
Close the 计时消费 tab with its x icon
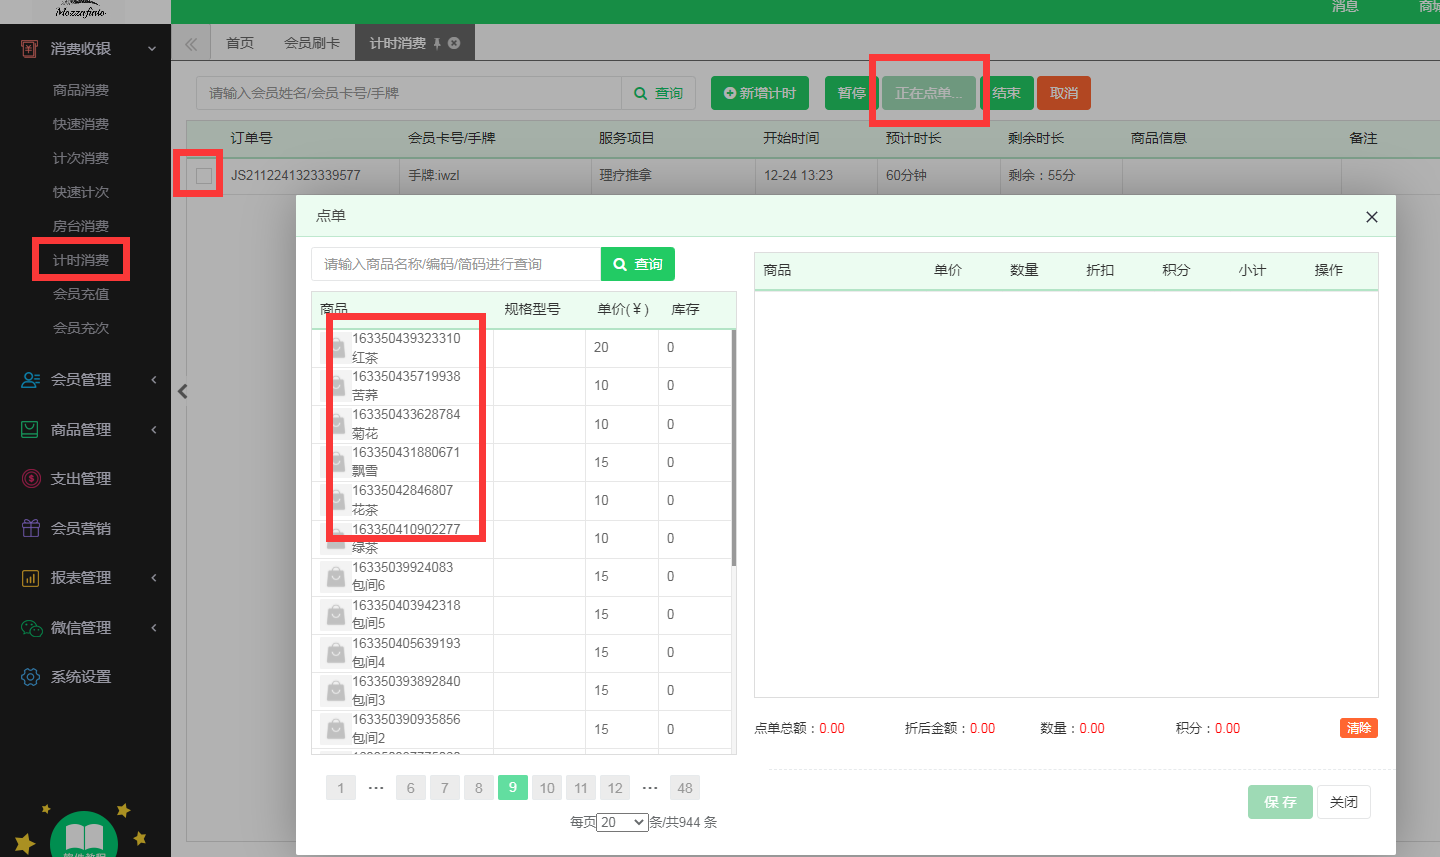tap(454, 43)
